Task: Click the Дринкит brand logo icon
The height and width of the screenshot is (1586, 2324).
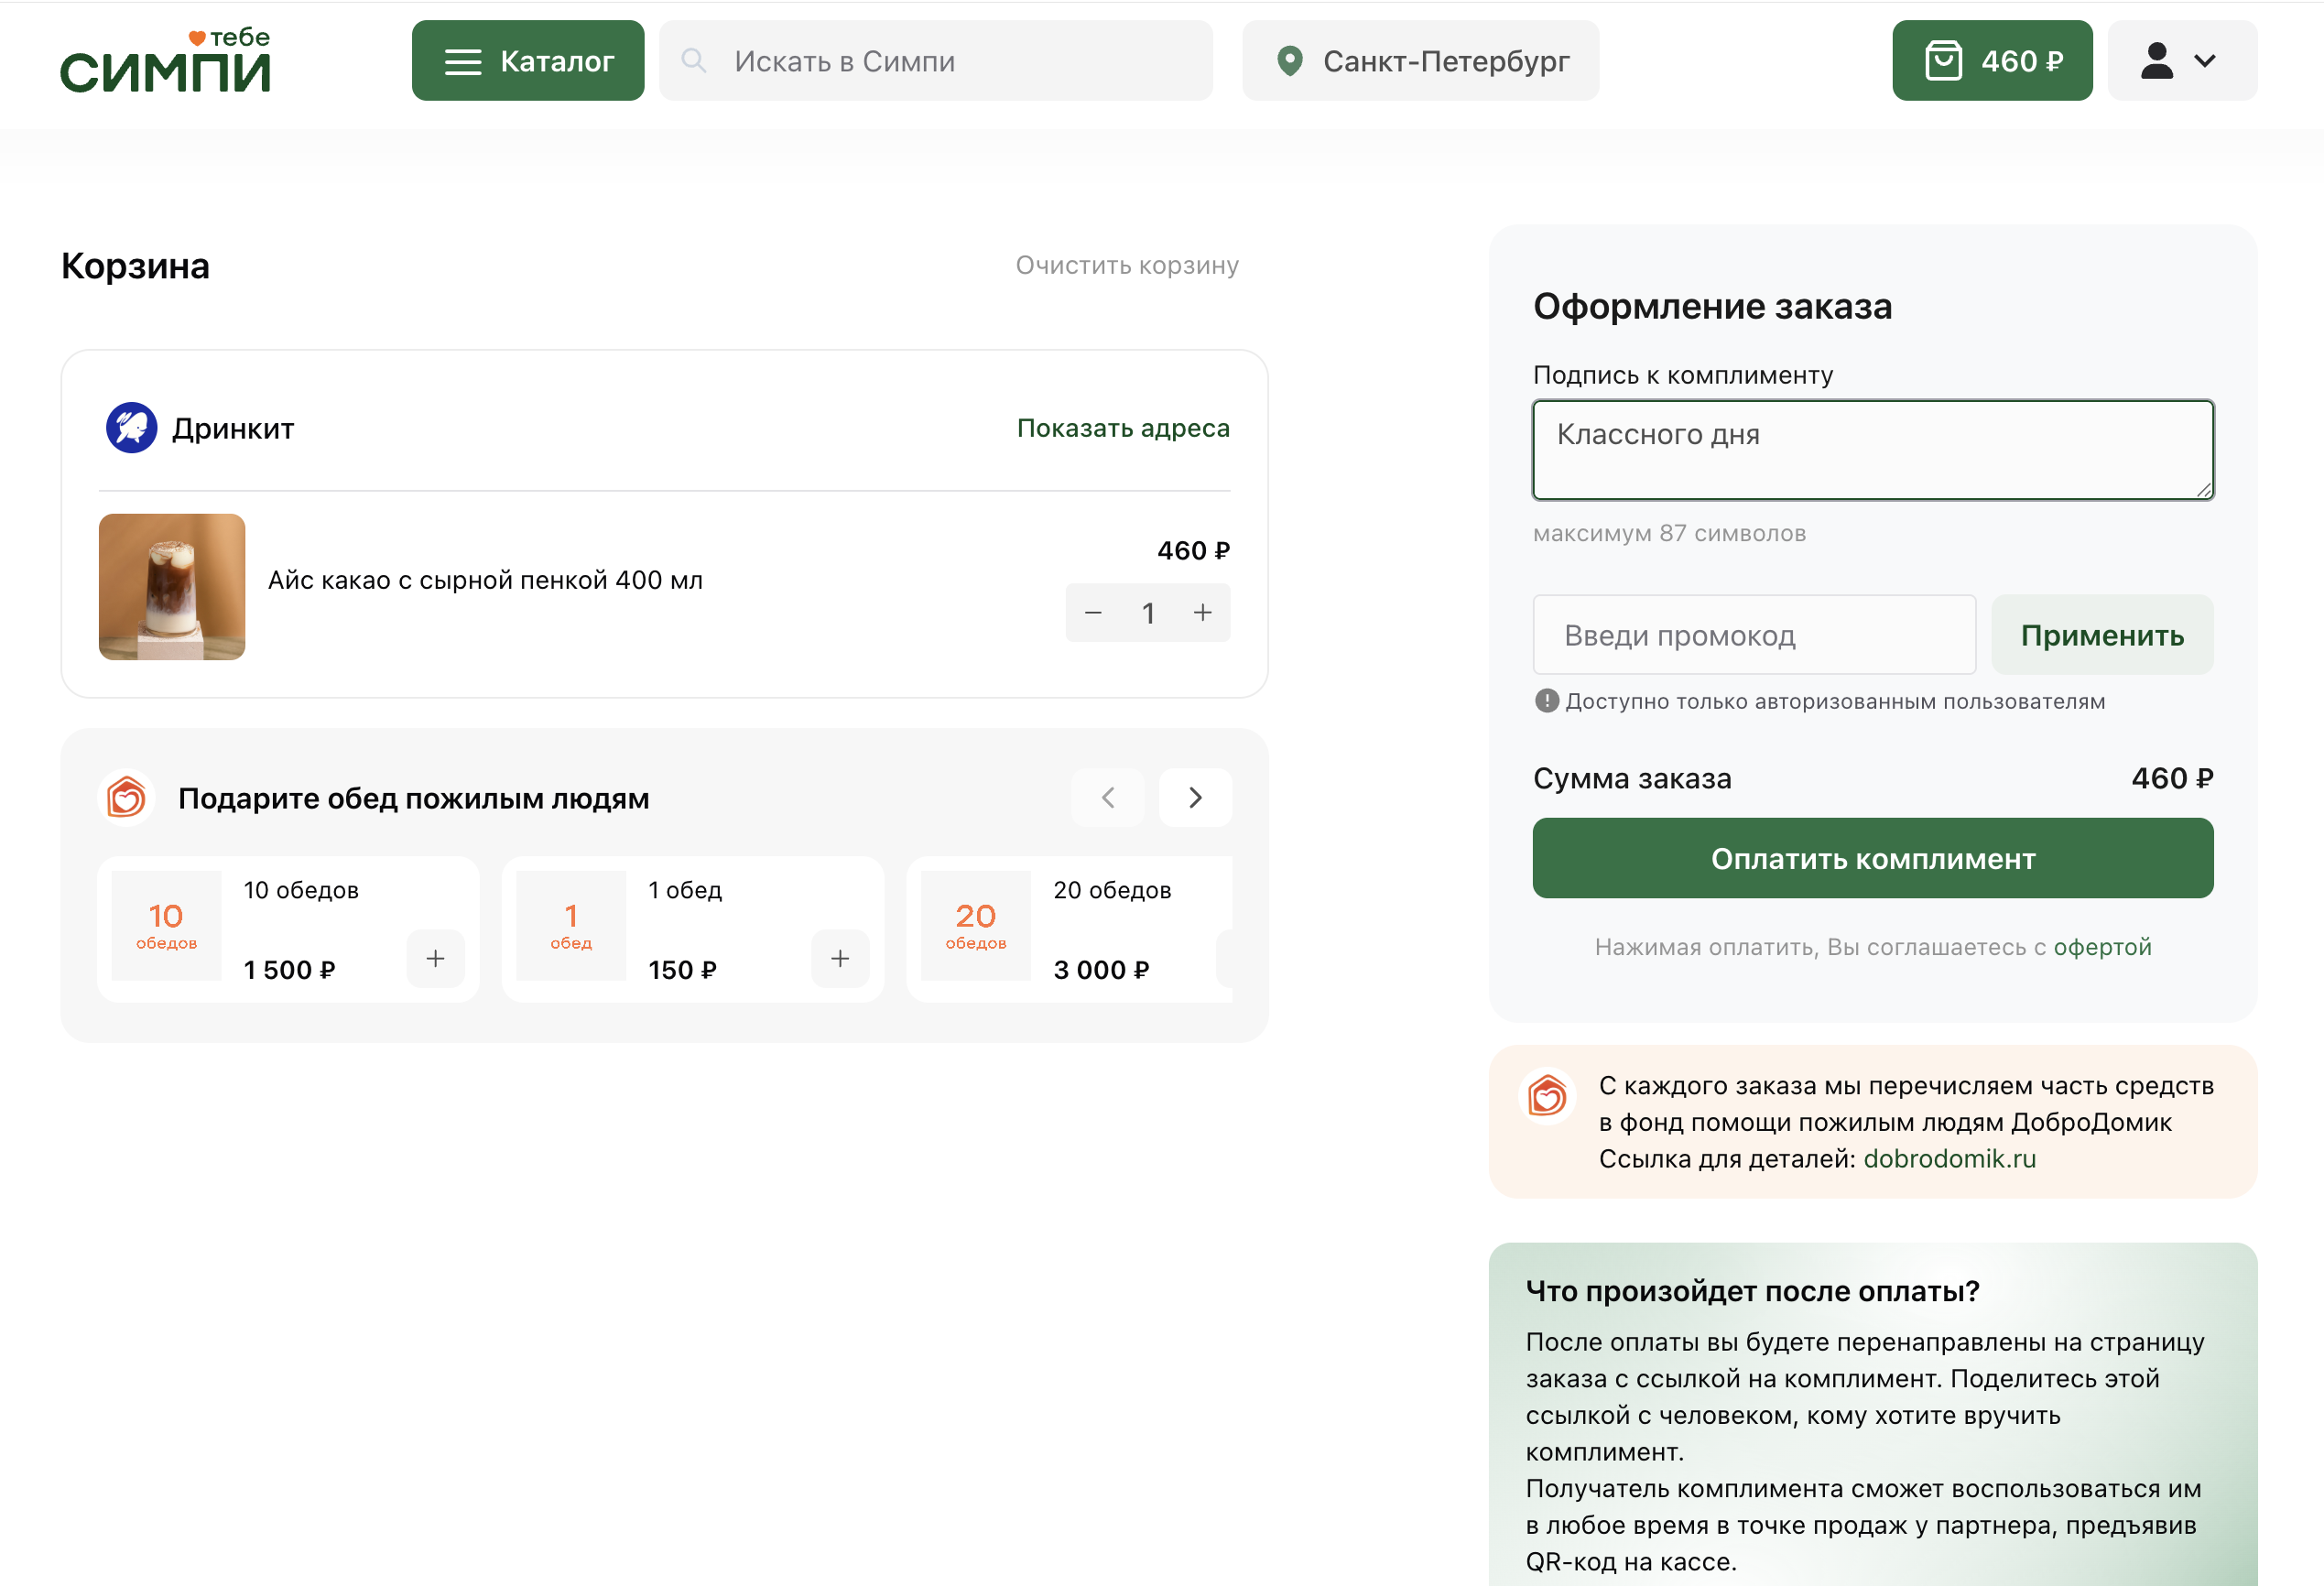Action: coord(131,428)
